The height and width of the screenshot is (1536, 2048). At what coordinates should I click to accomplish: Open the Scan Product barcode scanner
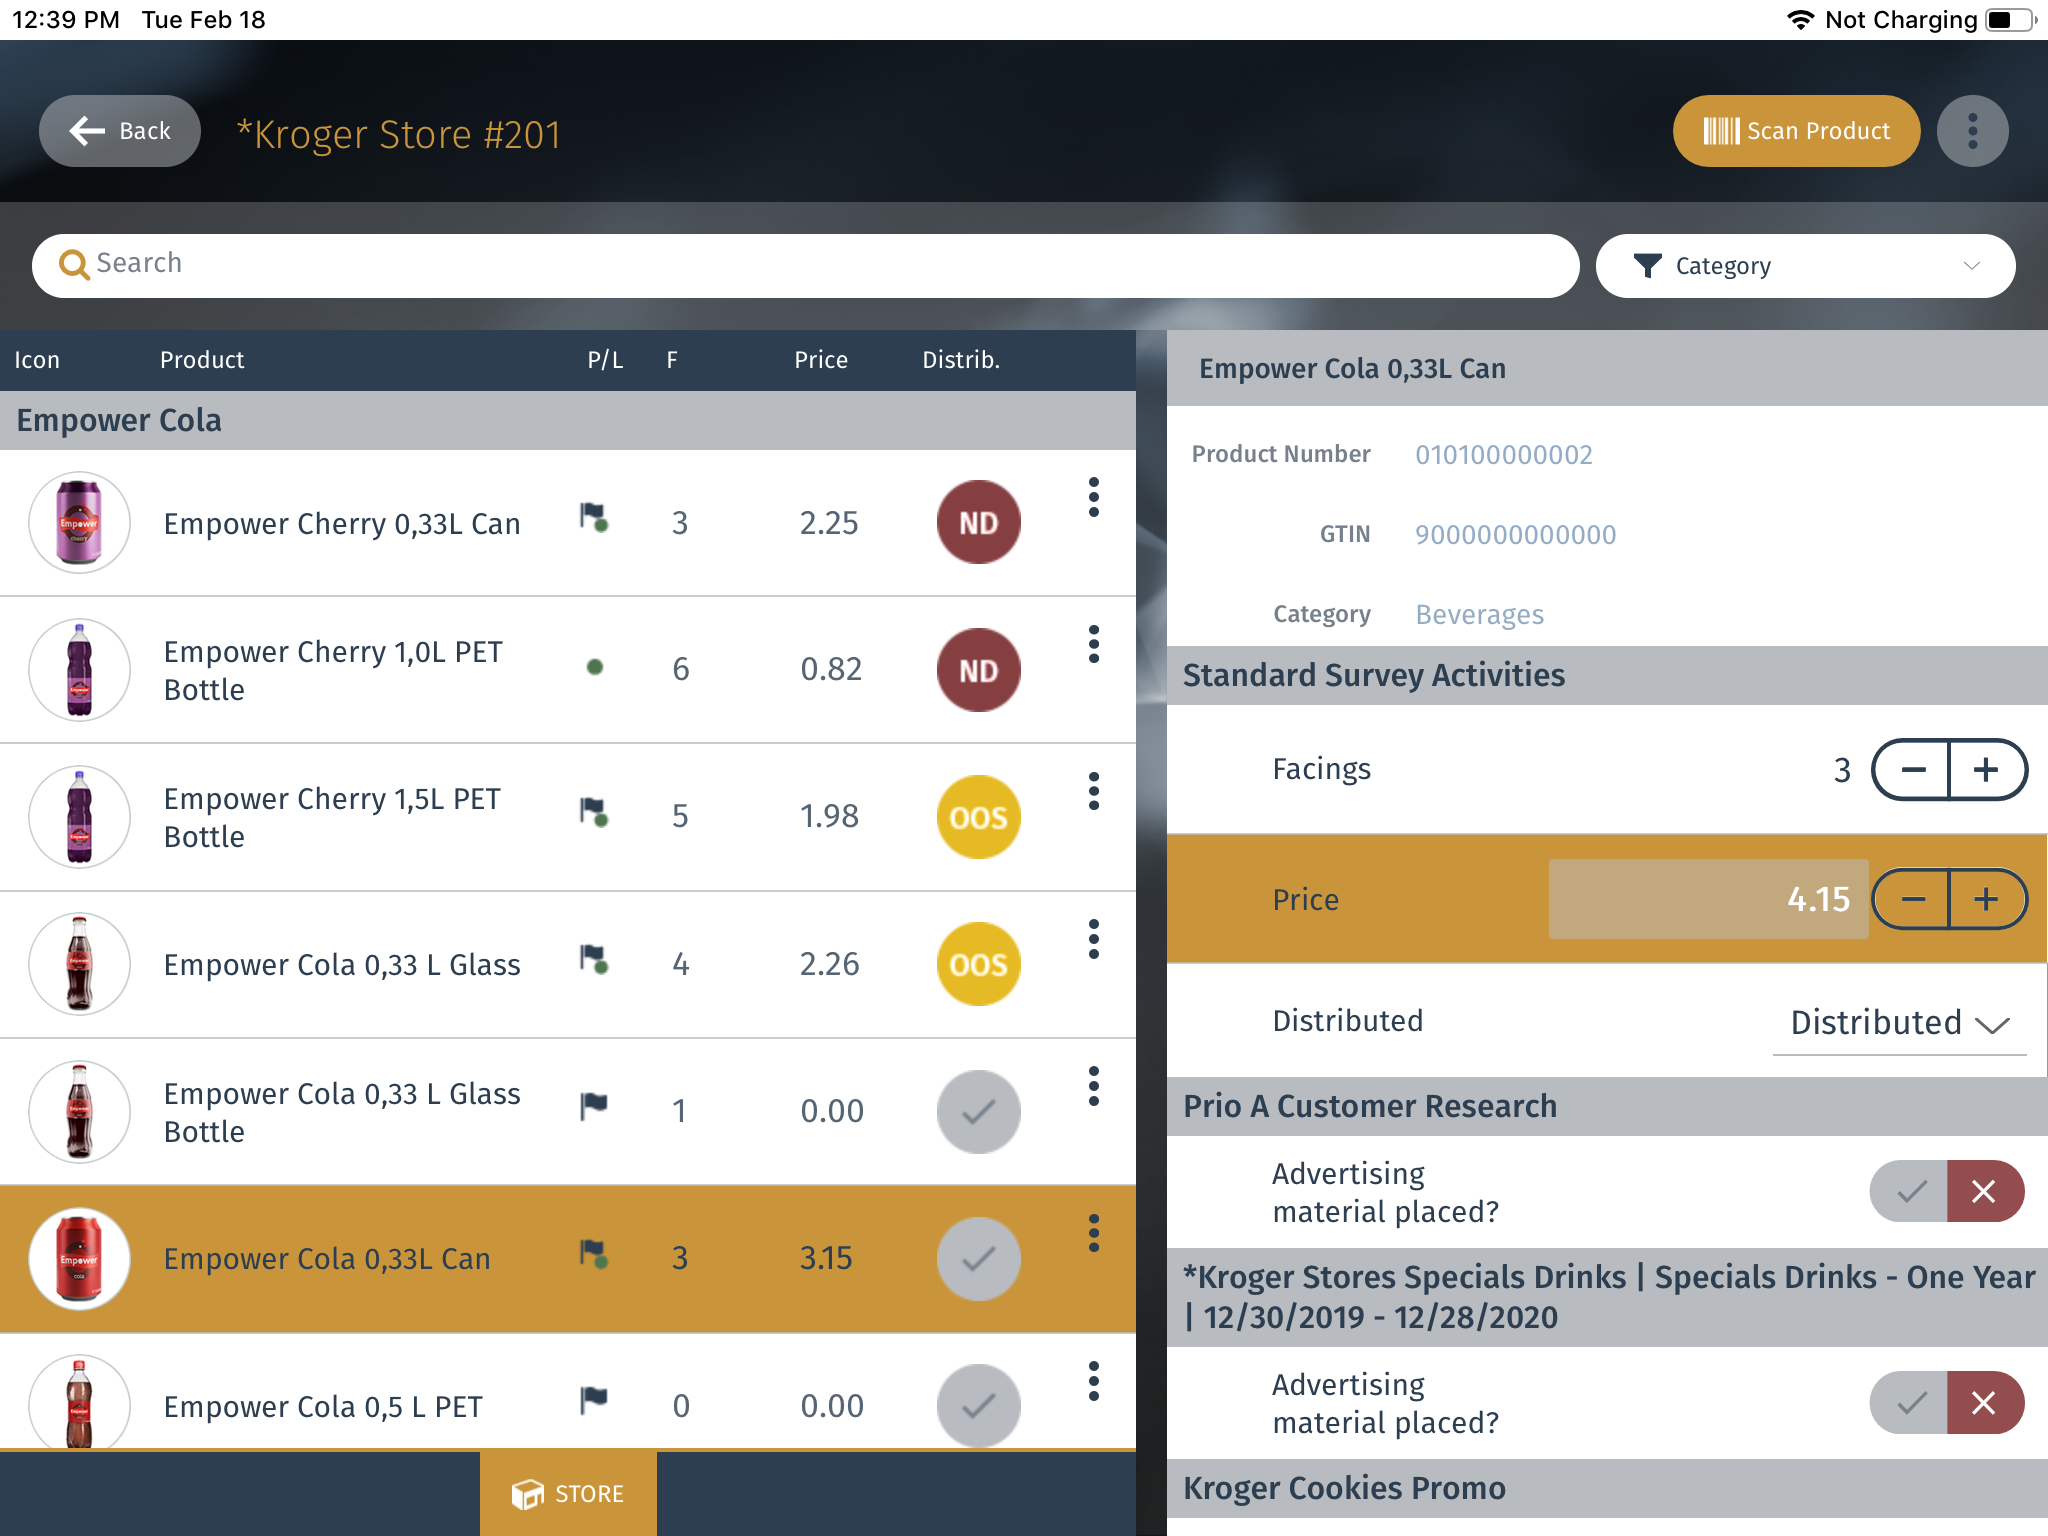point(1796,131)
